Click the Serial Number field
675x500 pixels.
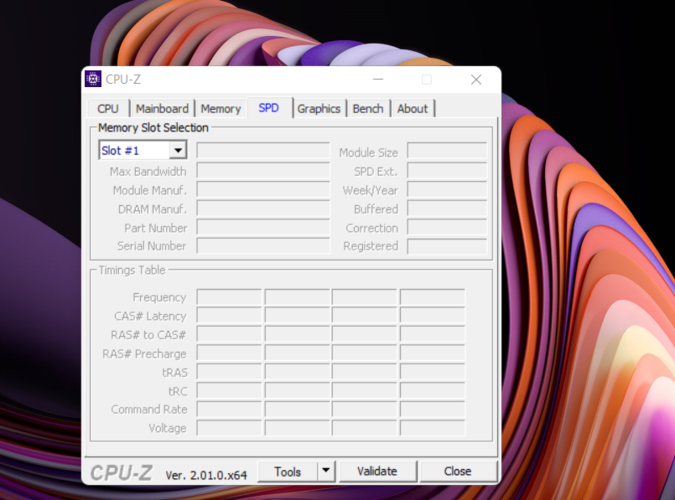pyautogui.click(x=263, y=245)
